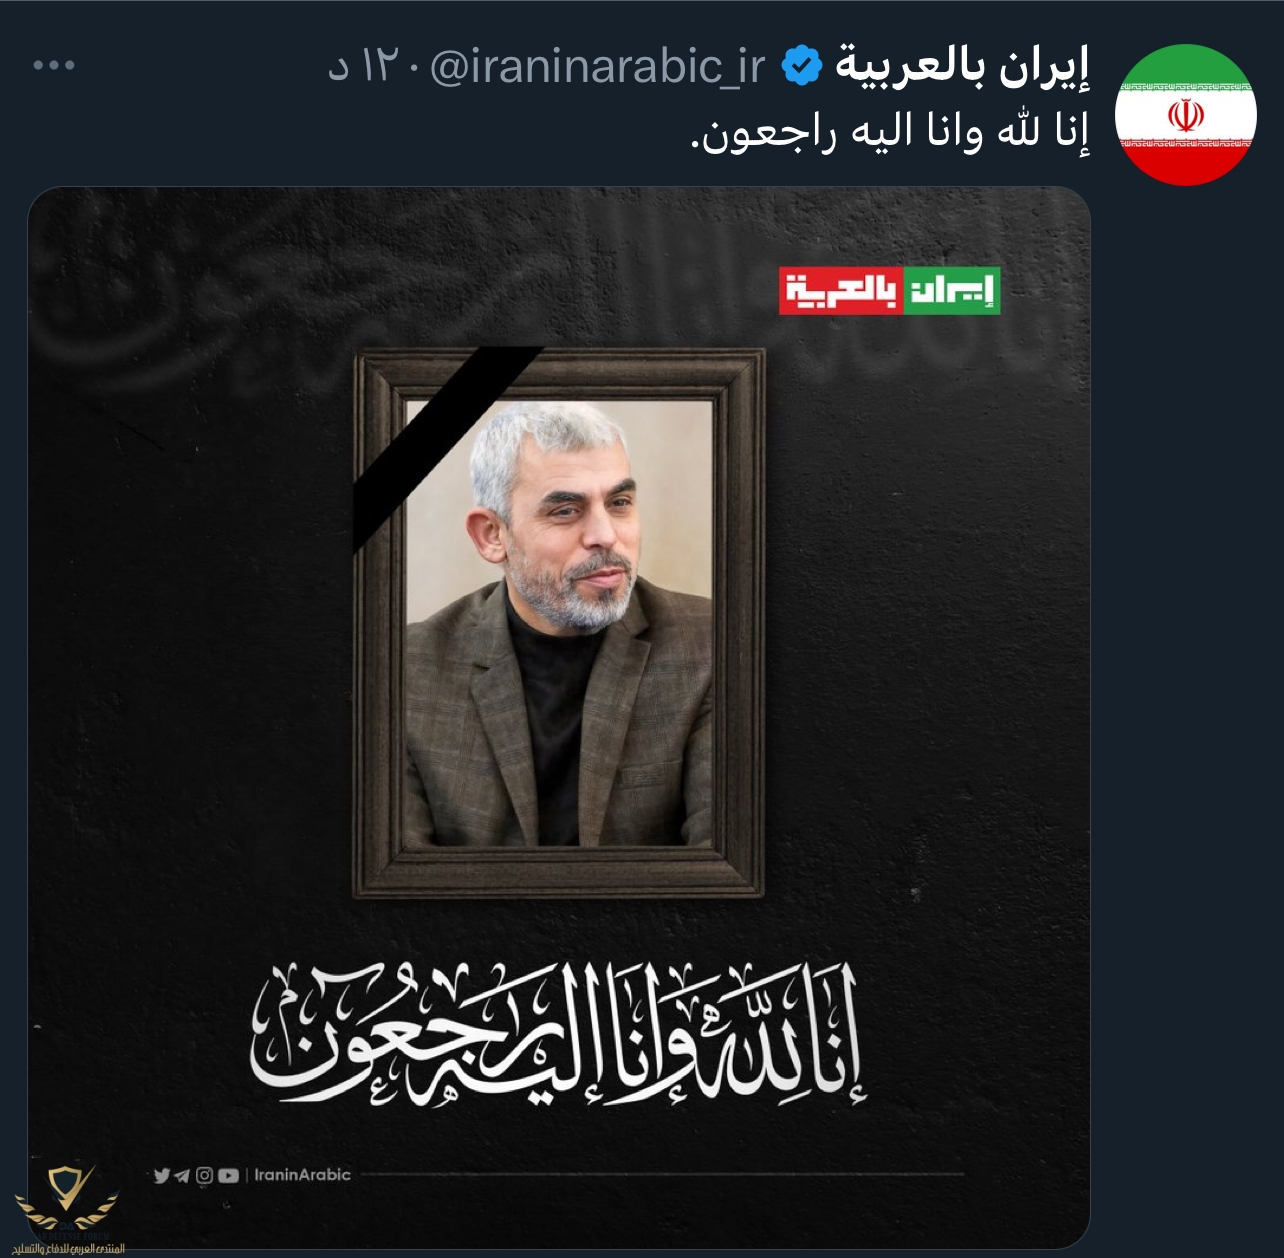Click the green إيران half of the logo

click(x=952, y=291)
